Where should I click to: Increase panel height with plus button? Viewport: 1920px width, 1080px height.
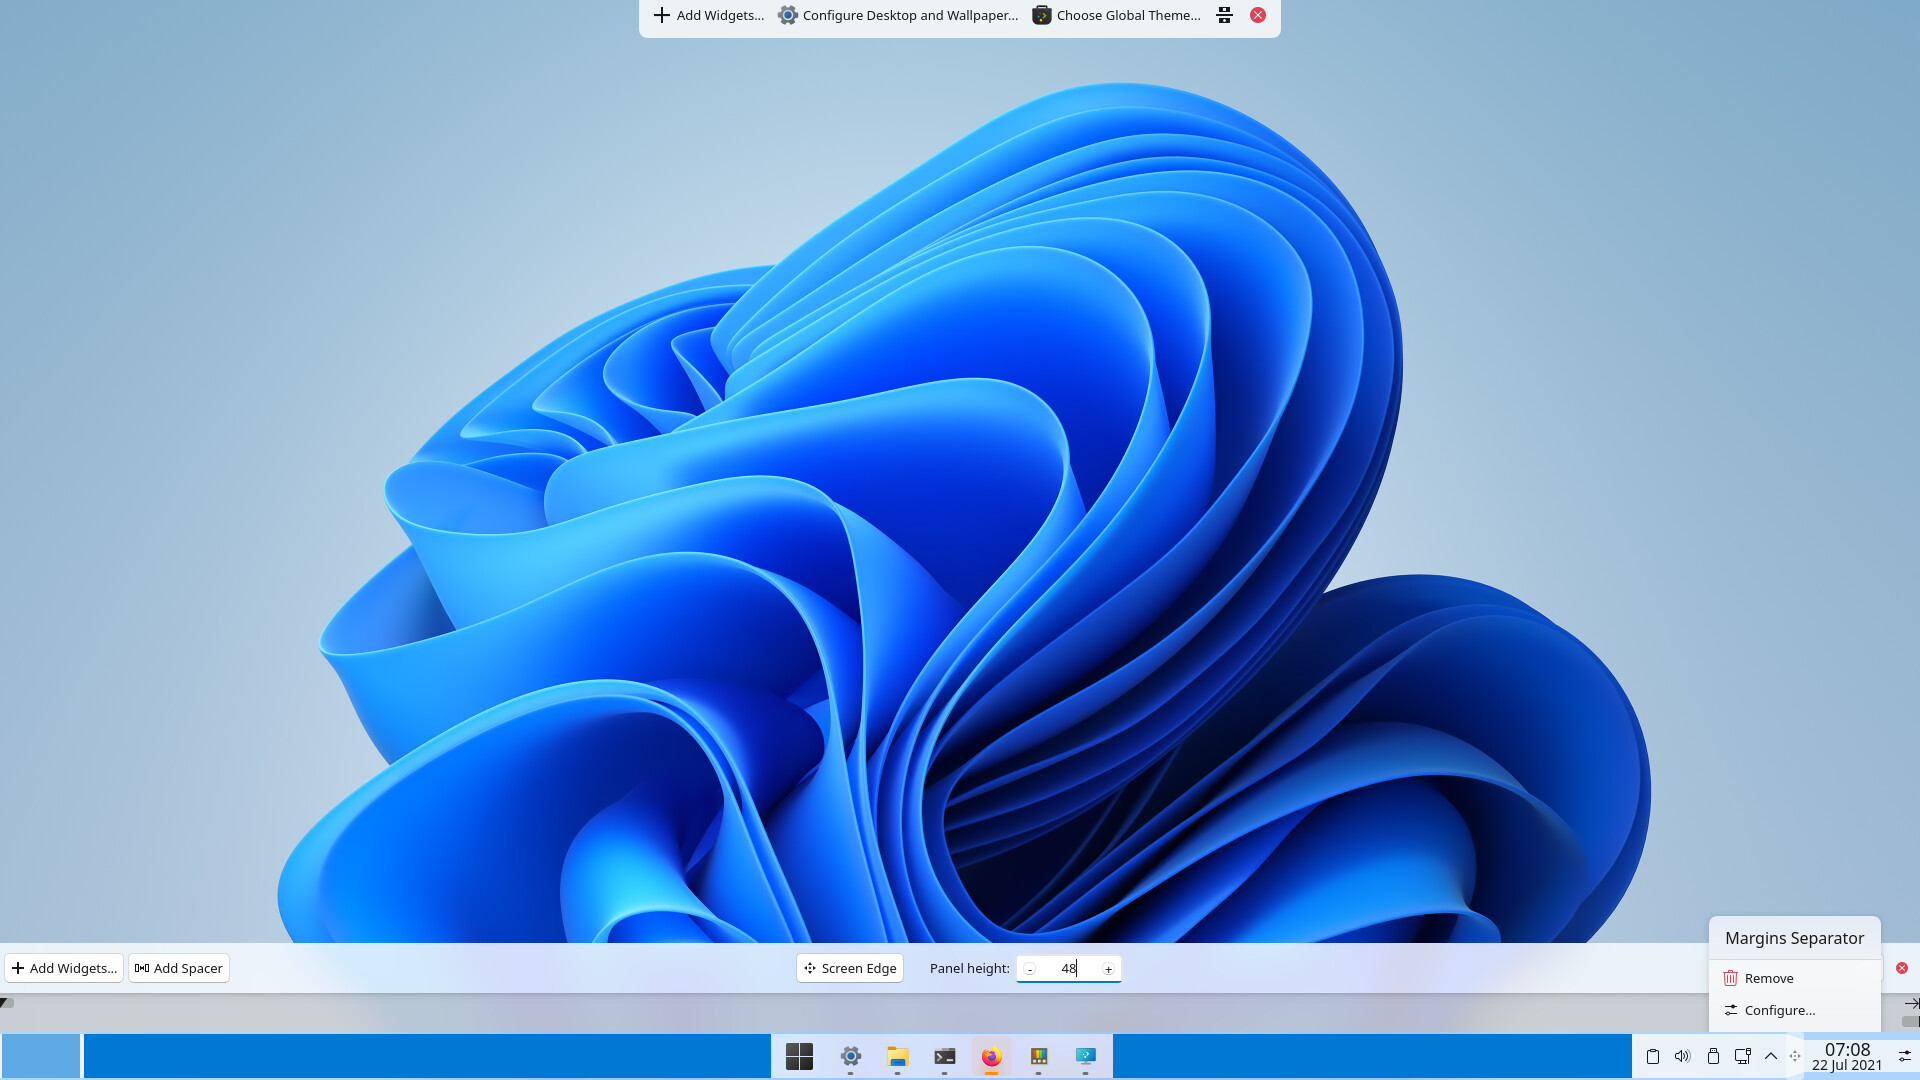pyautogui.click(x=1108, y=969)
